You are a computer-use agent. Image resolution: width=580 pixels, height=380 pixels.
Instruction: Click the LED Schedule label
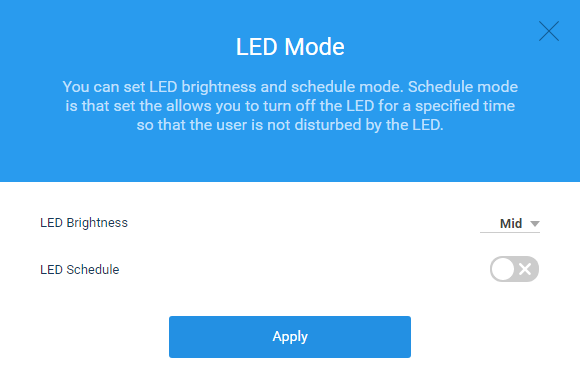click(x=80, y=270)
